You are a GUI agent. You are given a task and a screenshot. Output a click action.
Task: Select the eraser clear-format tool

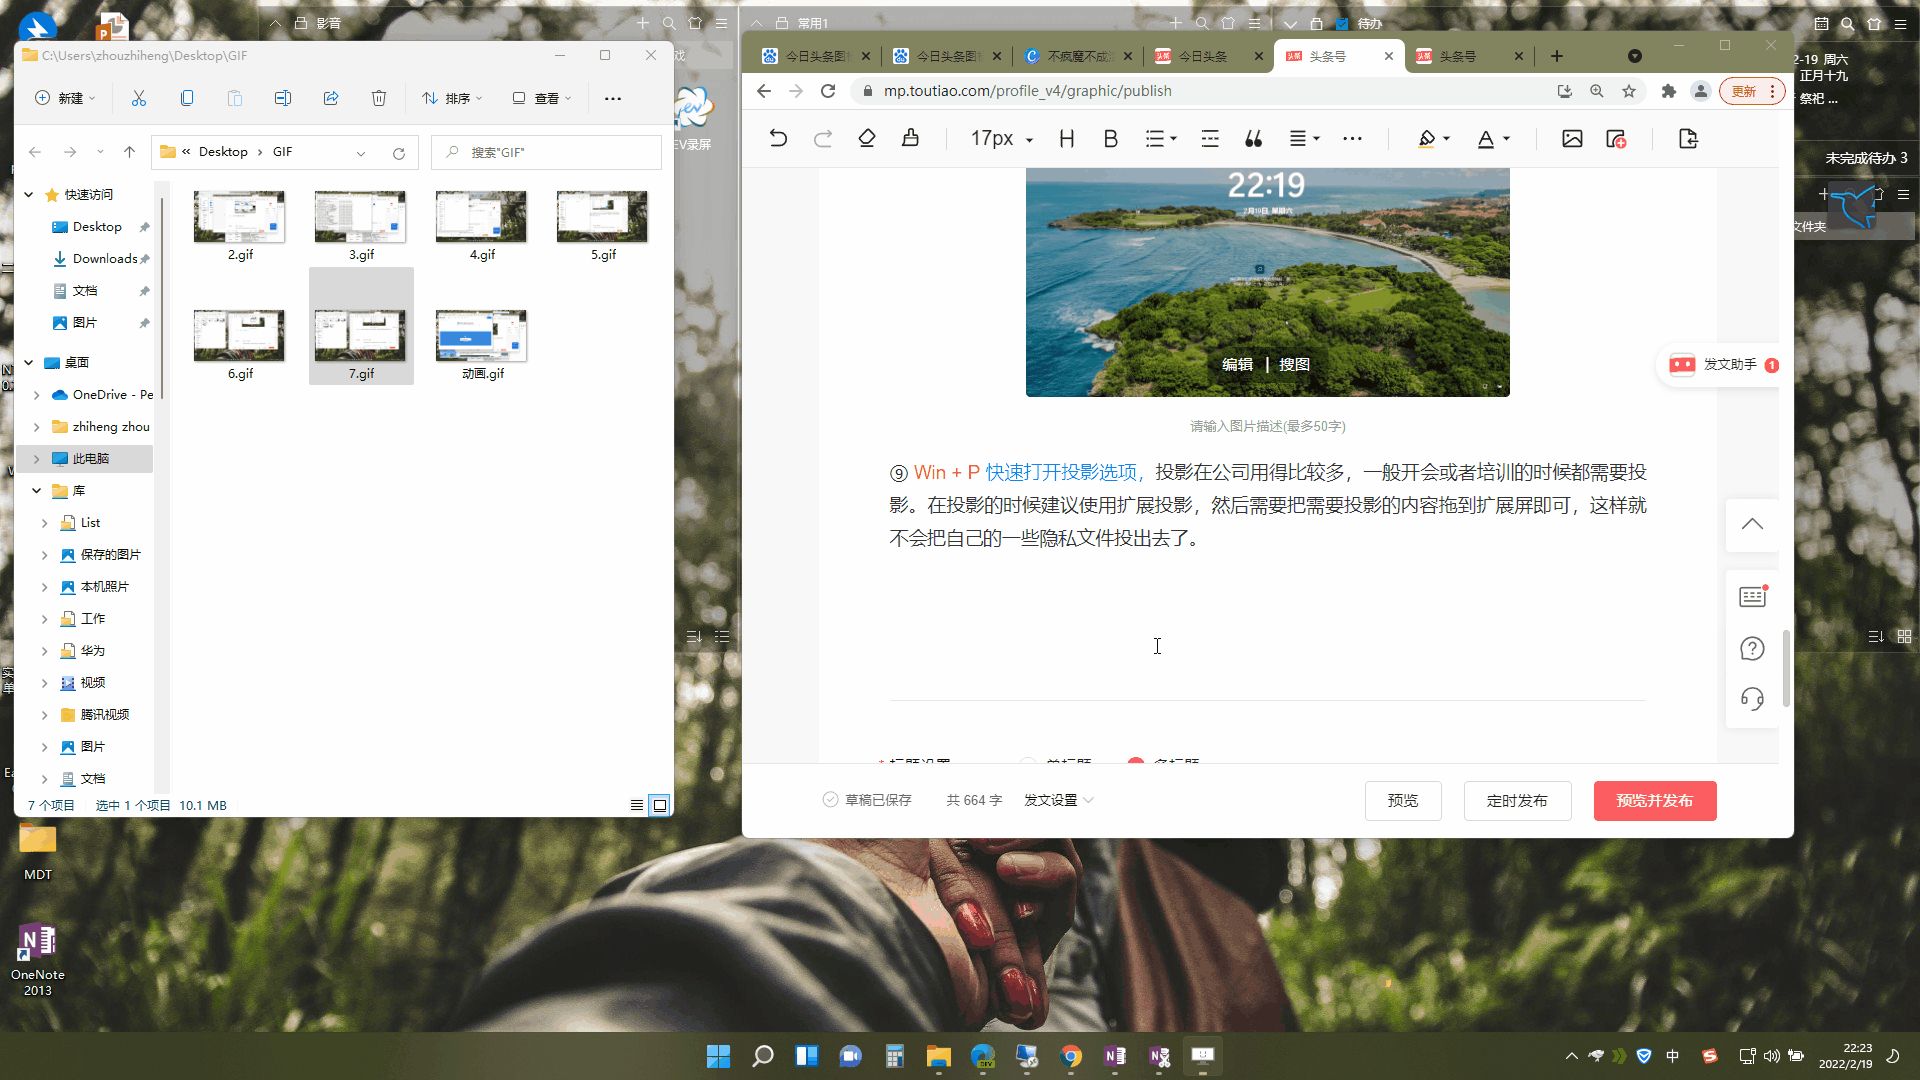867,139
